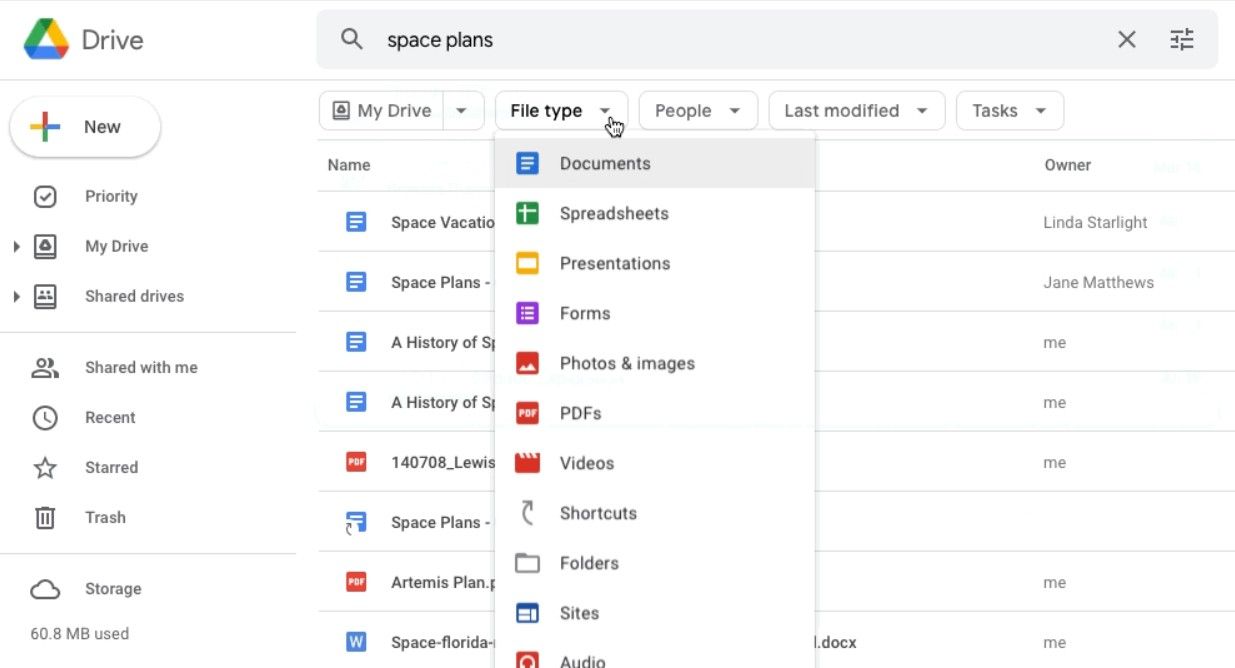This screenshot has height=668, width=1235.
Task: Open advanced search options
Action: [x=1182, y=39]
